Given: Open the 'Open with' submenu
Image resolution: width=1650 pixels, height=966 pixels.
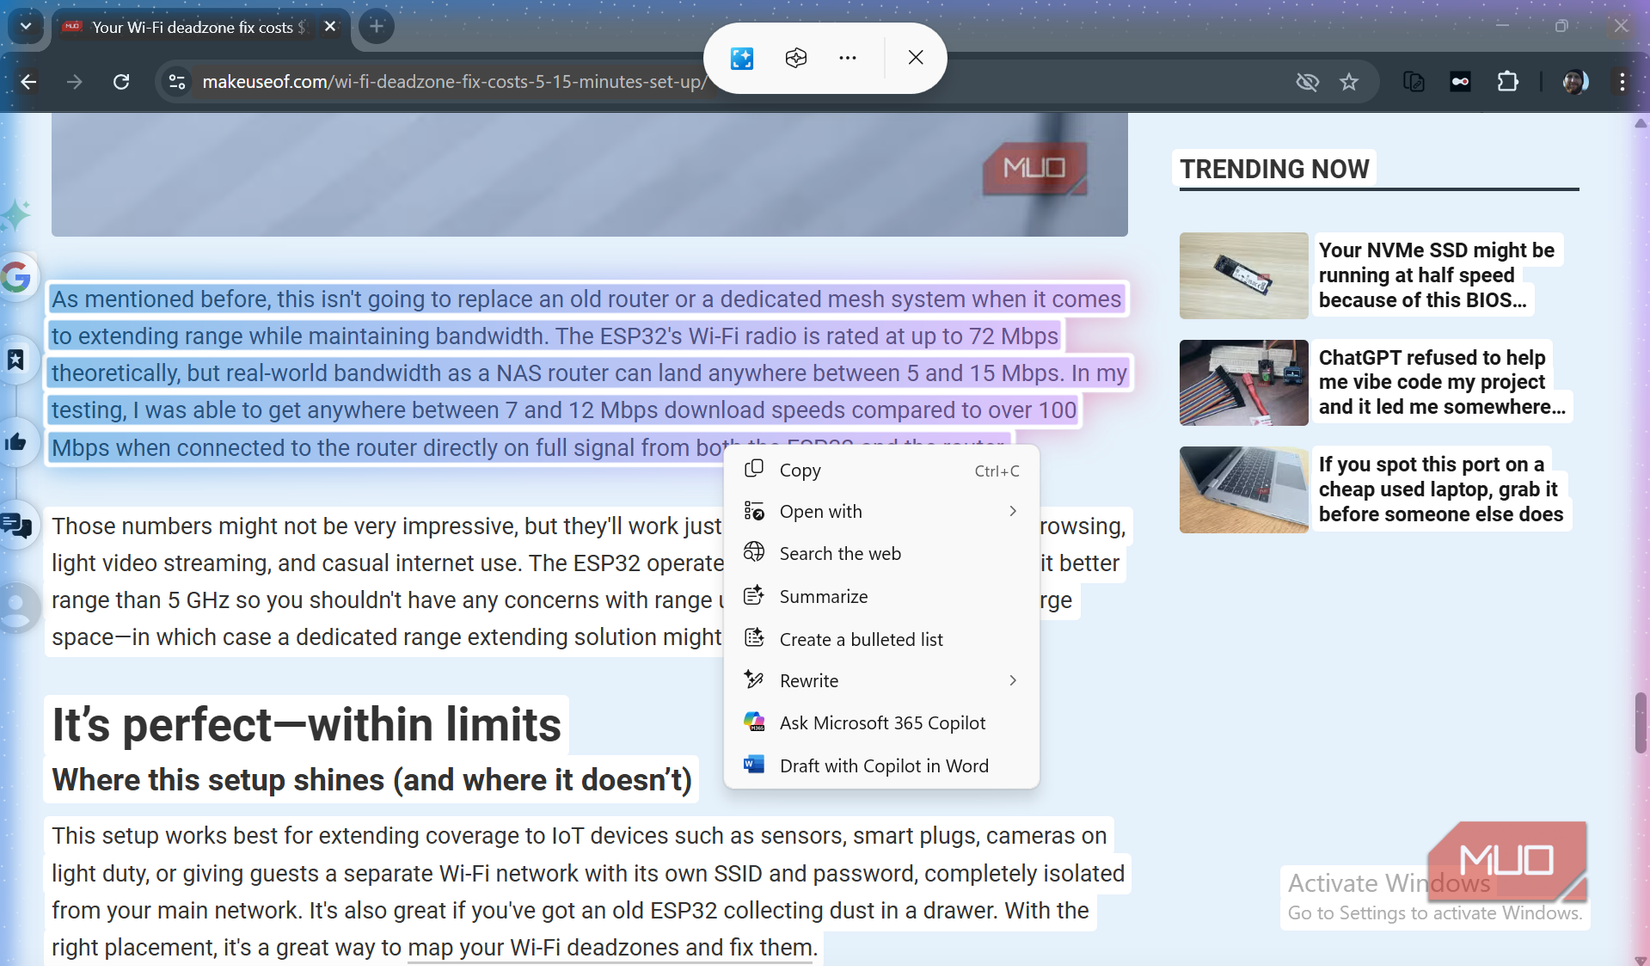Looking at the screenshot, I should point(881,511).
